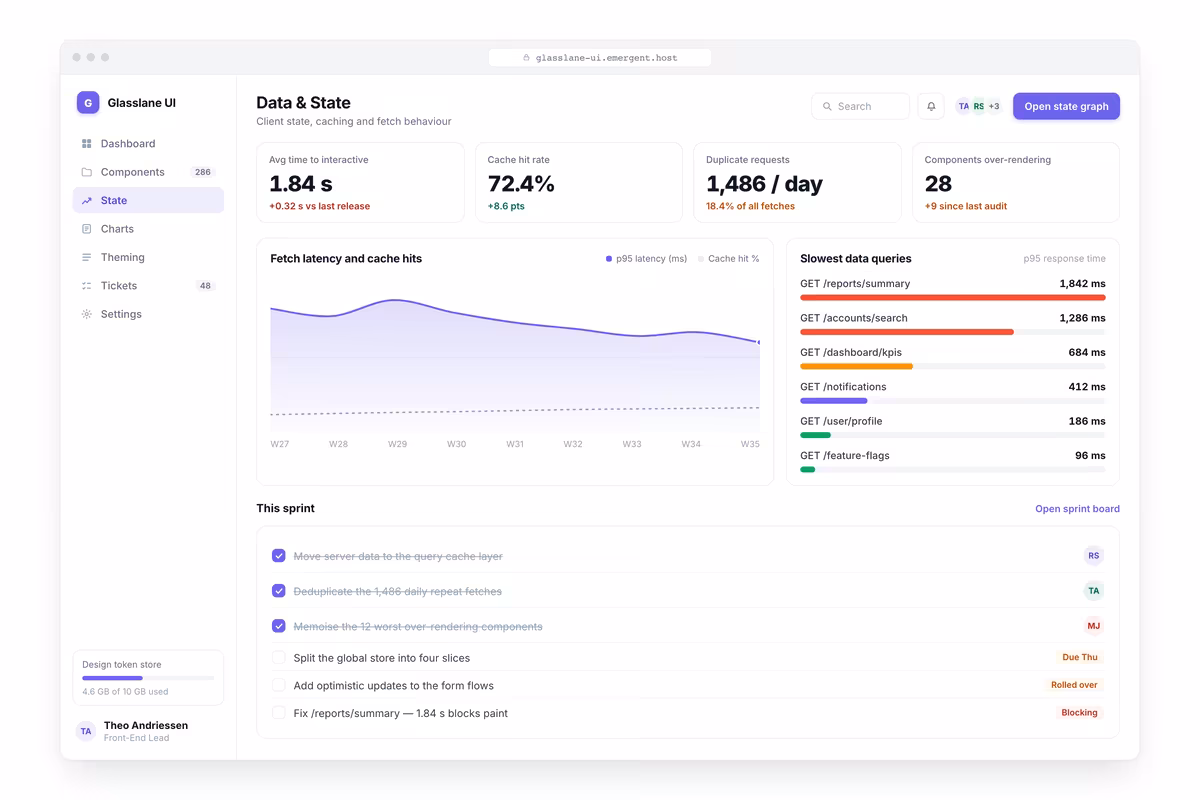Click the TA assignee avatar on deduplicate task

(x=1094, y=591)
